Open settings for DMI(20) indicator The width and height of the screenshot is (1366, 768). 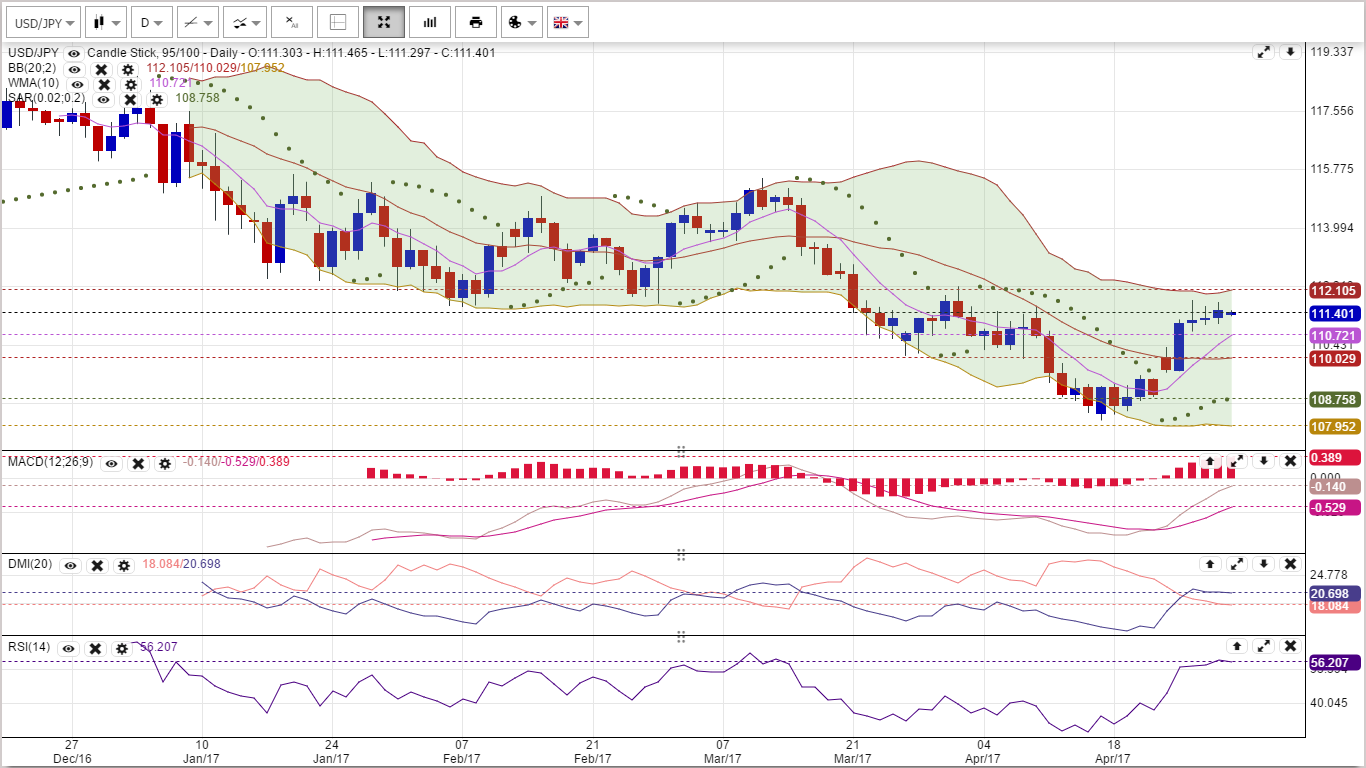(x=123, y=565)
